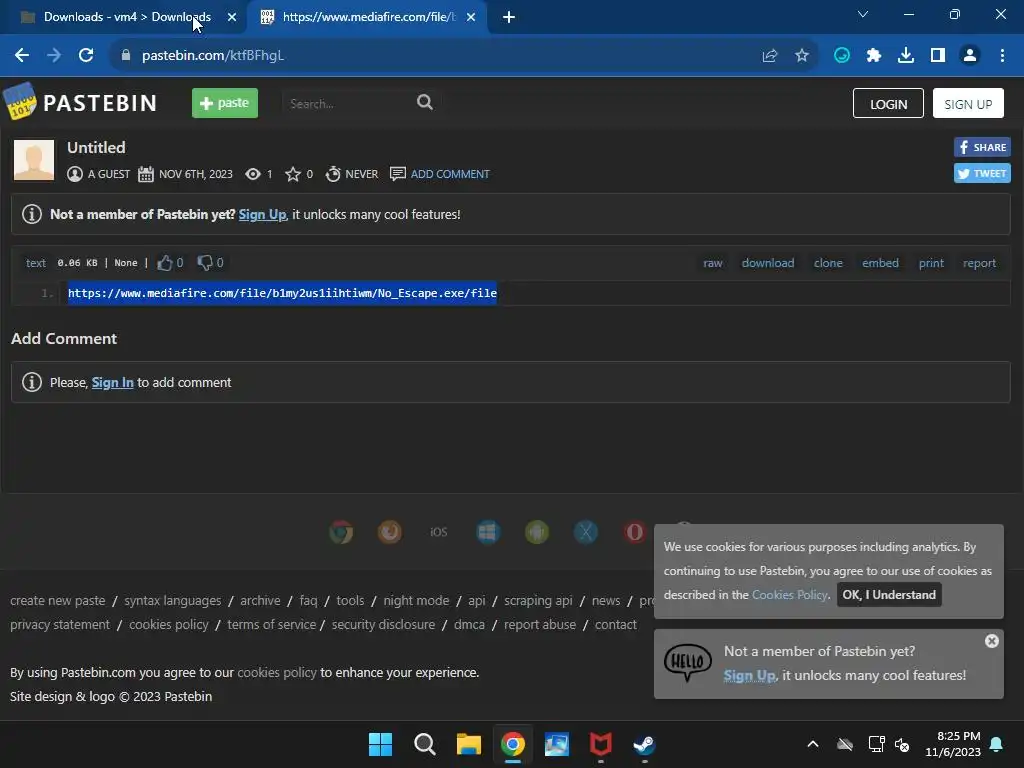
Task: Open McAfee from the taskbar
Action: (600, 744)
